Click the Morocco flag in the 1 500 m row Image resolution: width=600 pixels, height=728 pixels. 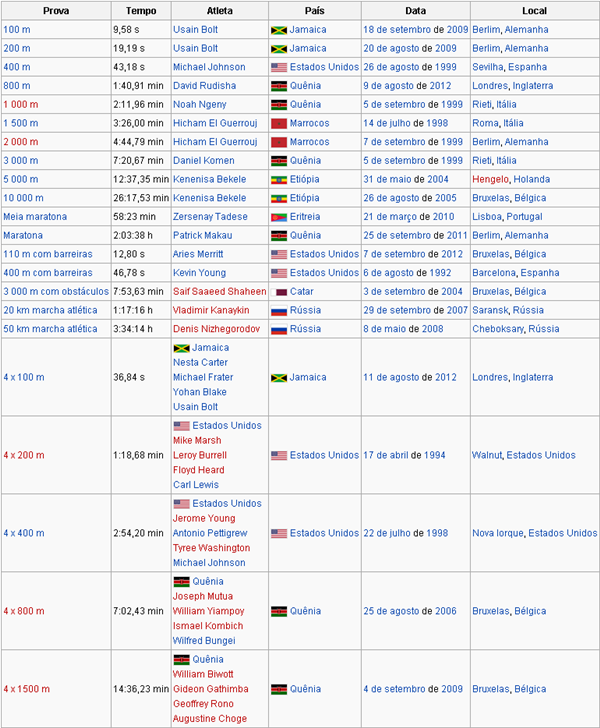pos(279,124)
